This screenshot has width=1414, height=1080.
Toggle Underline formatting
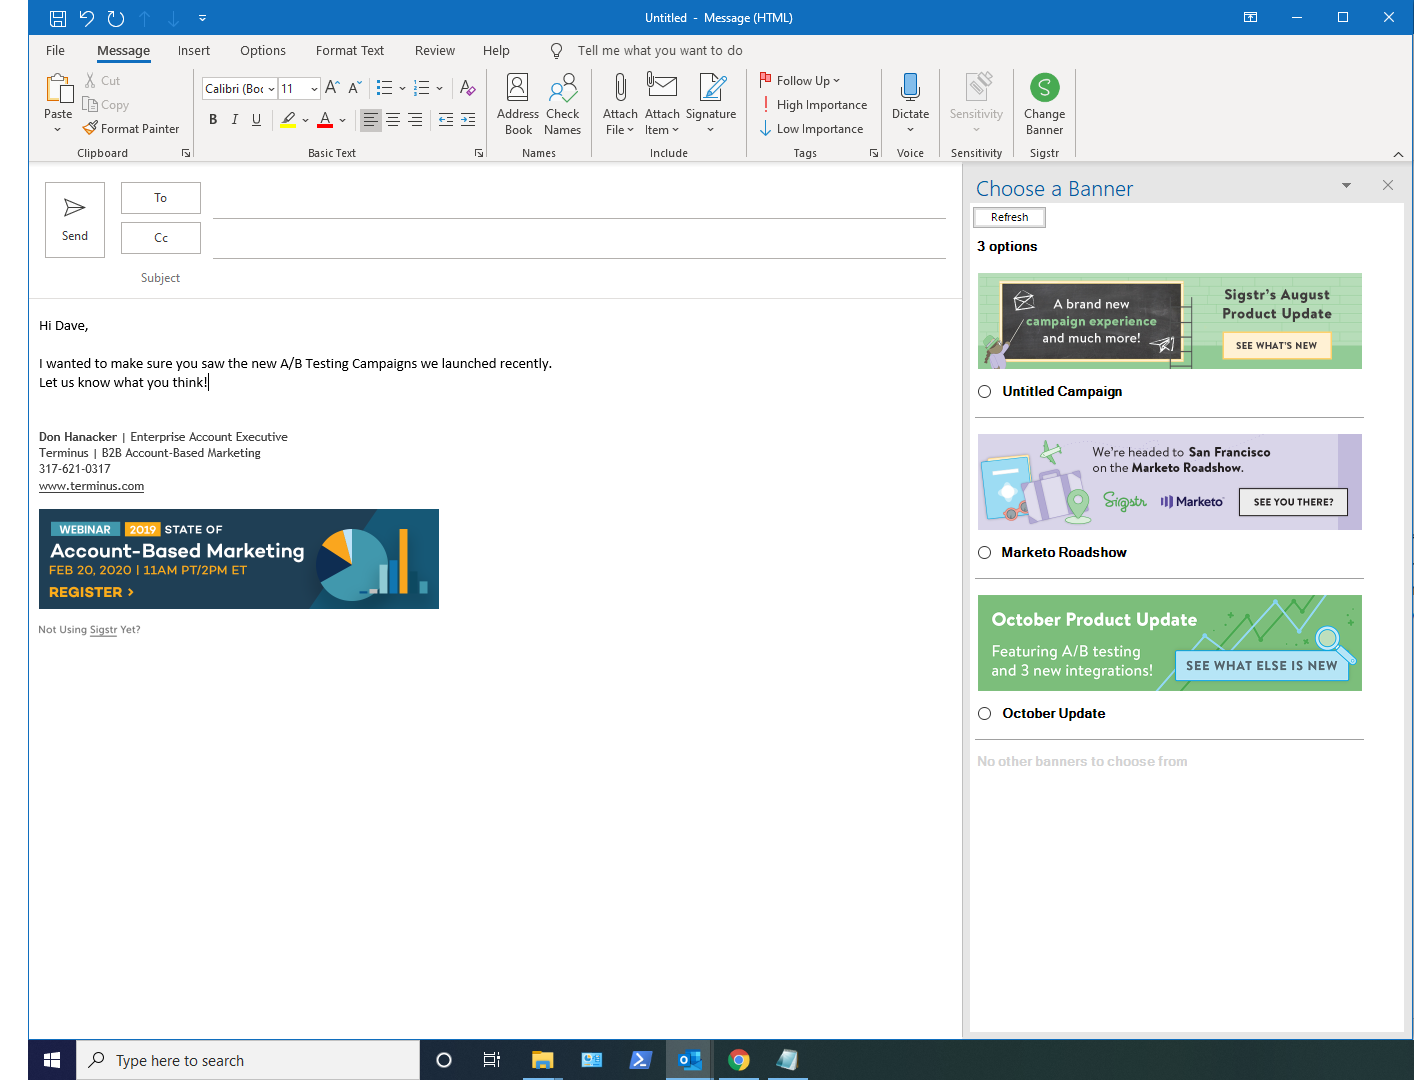257,120
